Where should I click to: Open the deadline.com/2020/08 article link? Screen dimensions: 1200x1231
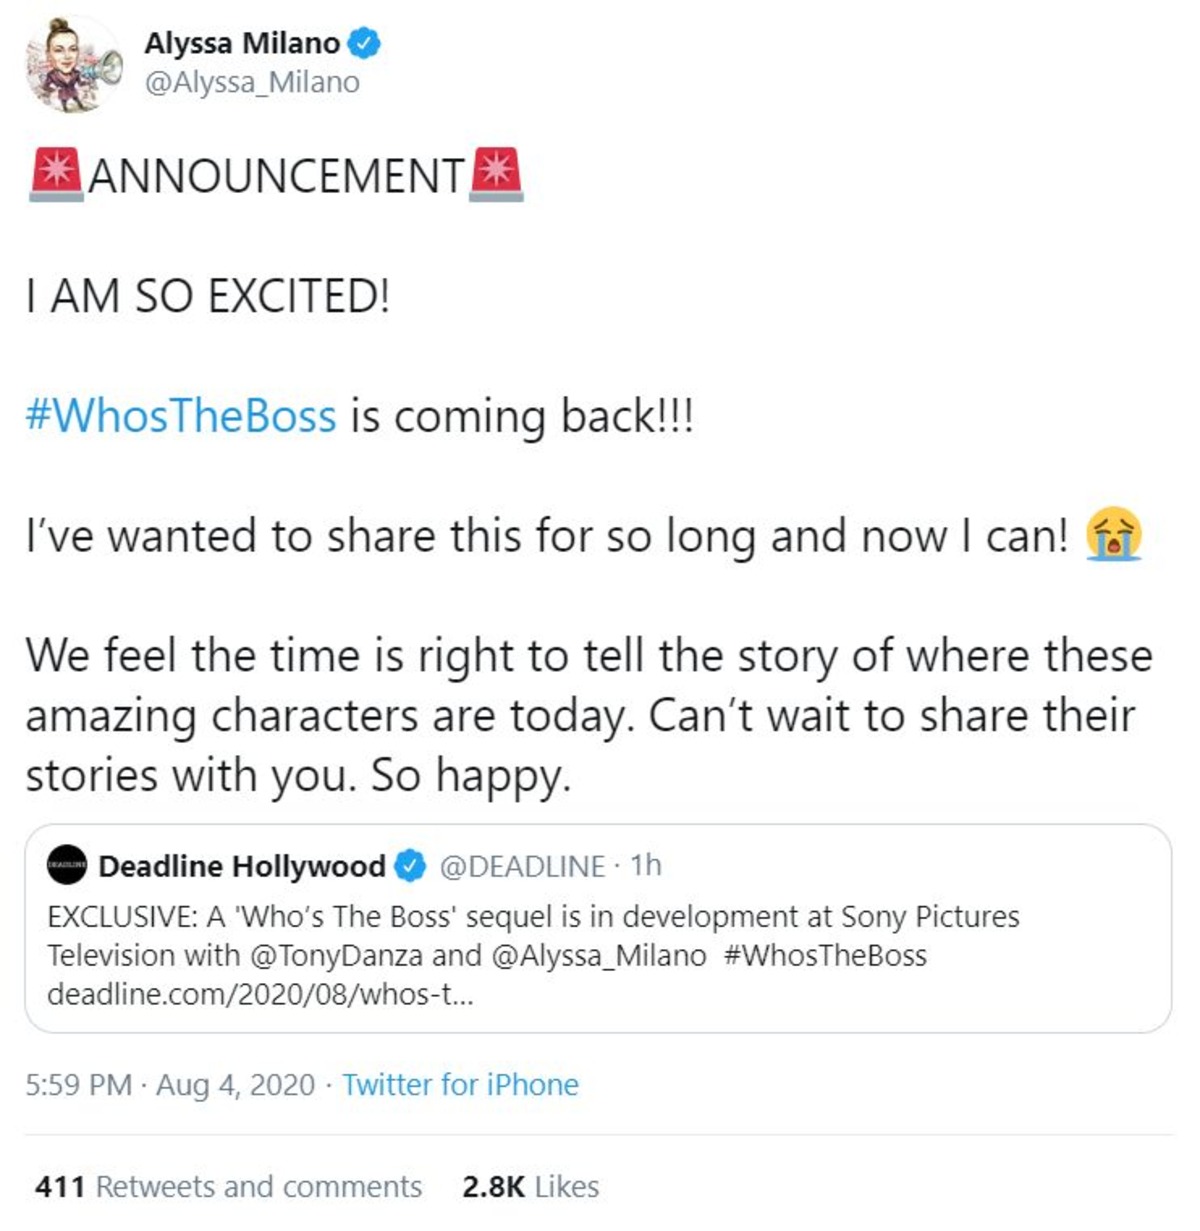coord(260,996)
